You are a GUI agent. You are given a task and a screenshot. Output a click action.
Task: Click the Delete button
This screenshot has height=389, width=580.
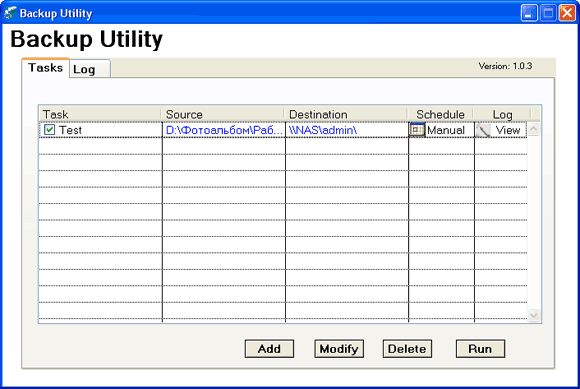coord(407,349)
